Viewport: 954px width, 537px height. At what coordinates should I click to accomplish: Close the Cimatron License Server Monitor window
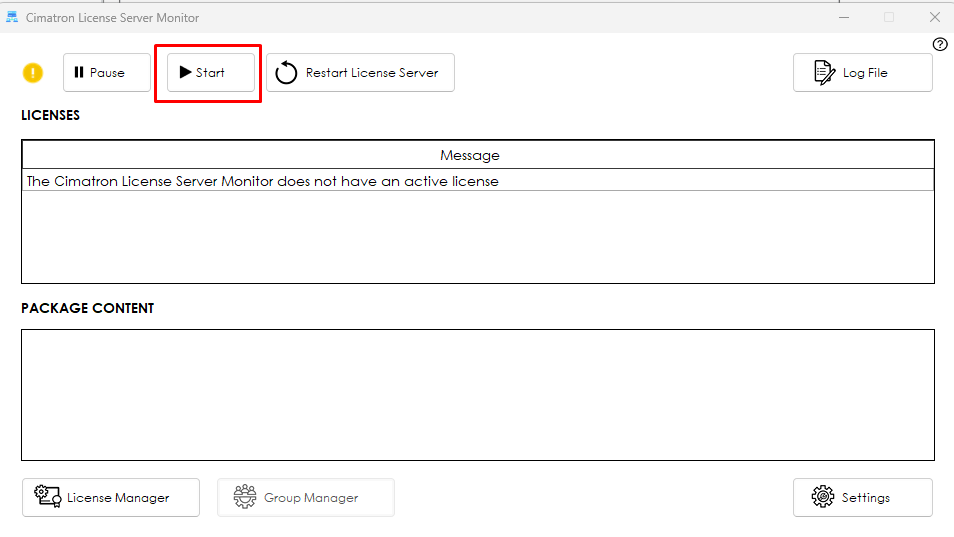tap(935, 18)
